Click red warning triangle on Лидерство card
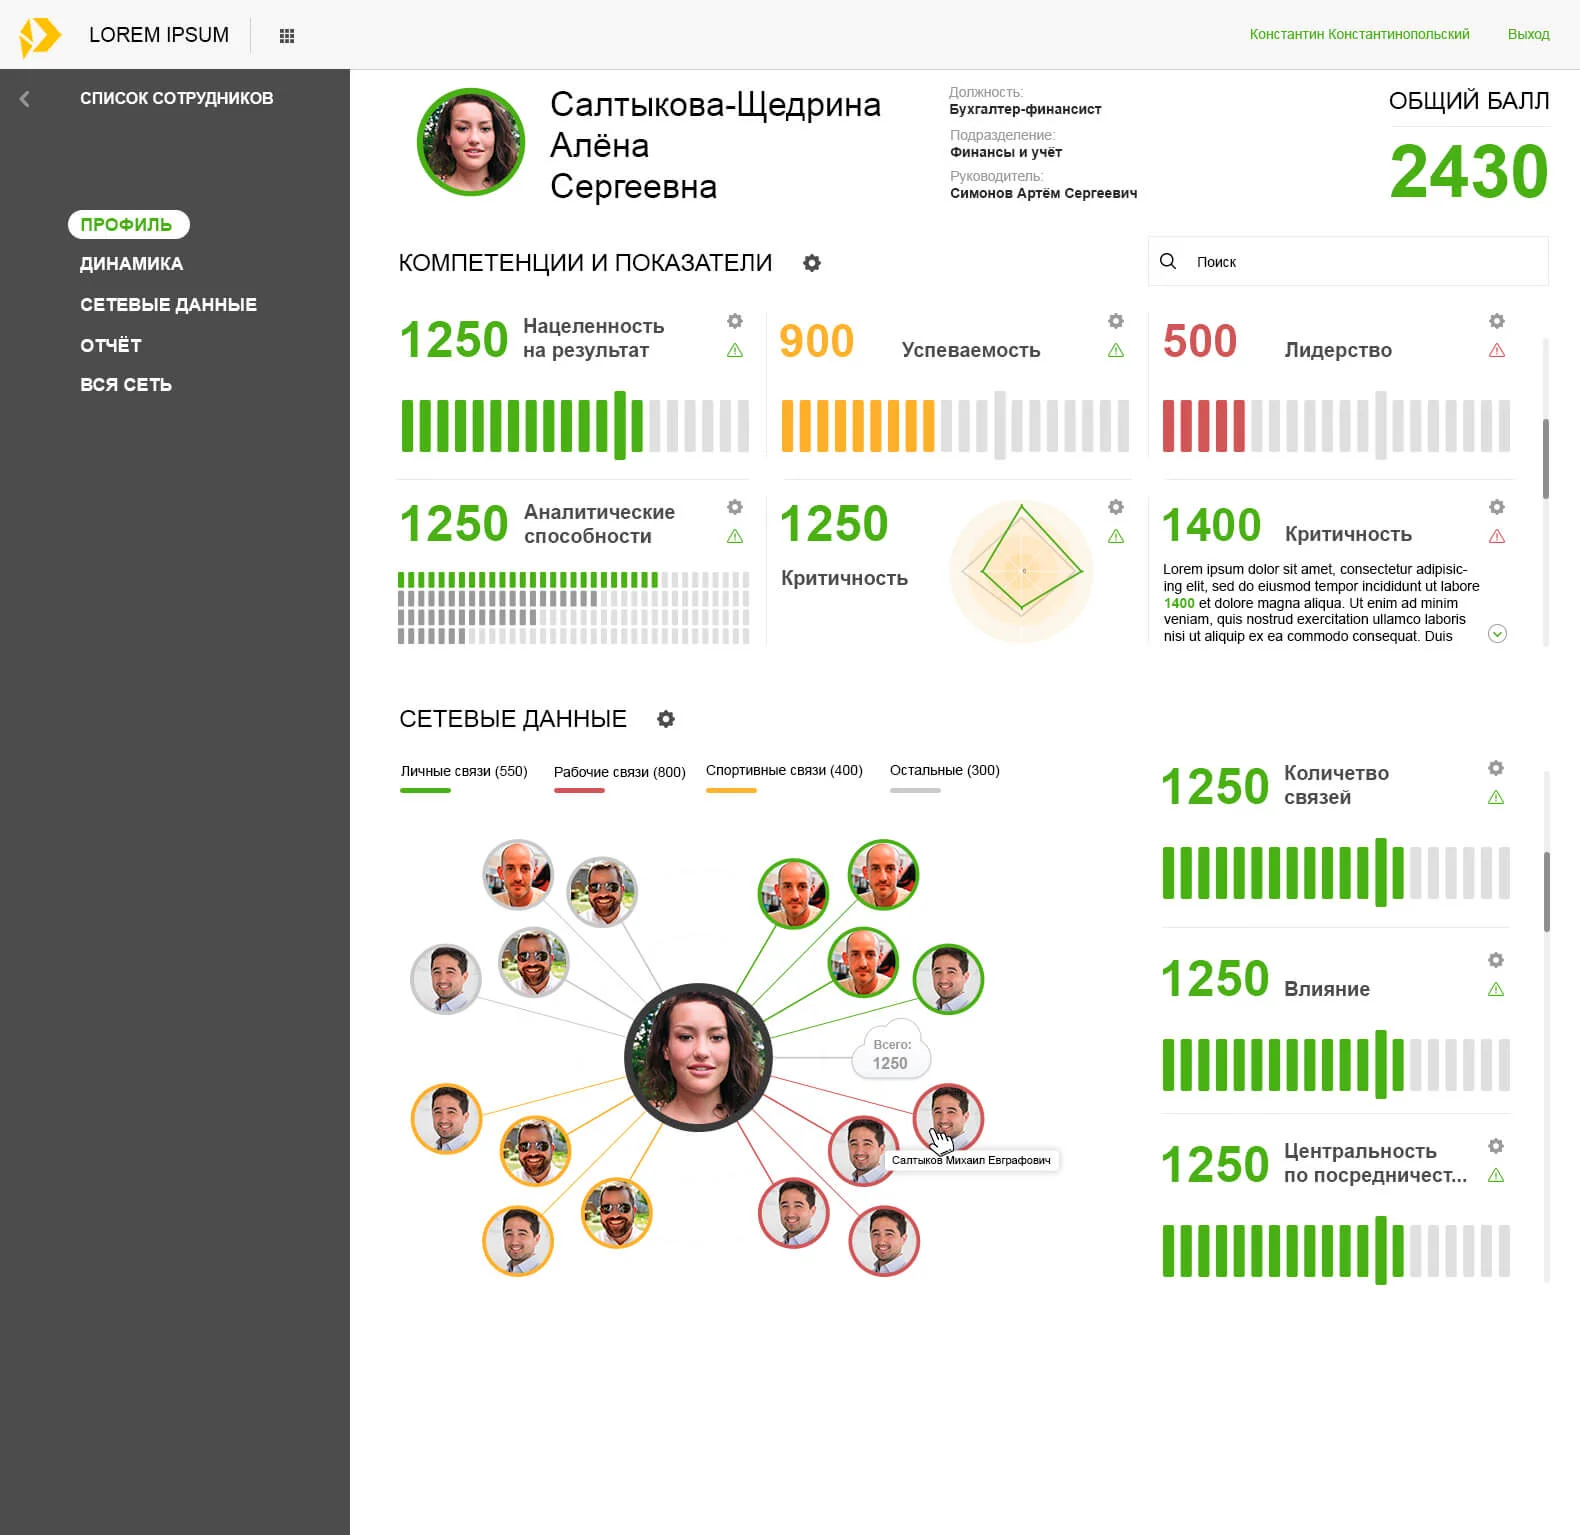 tap(1497, 350)
